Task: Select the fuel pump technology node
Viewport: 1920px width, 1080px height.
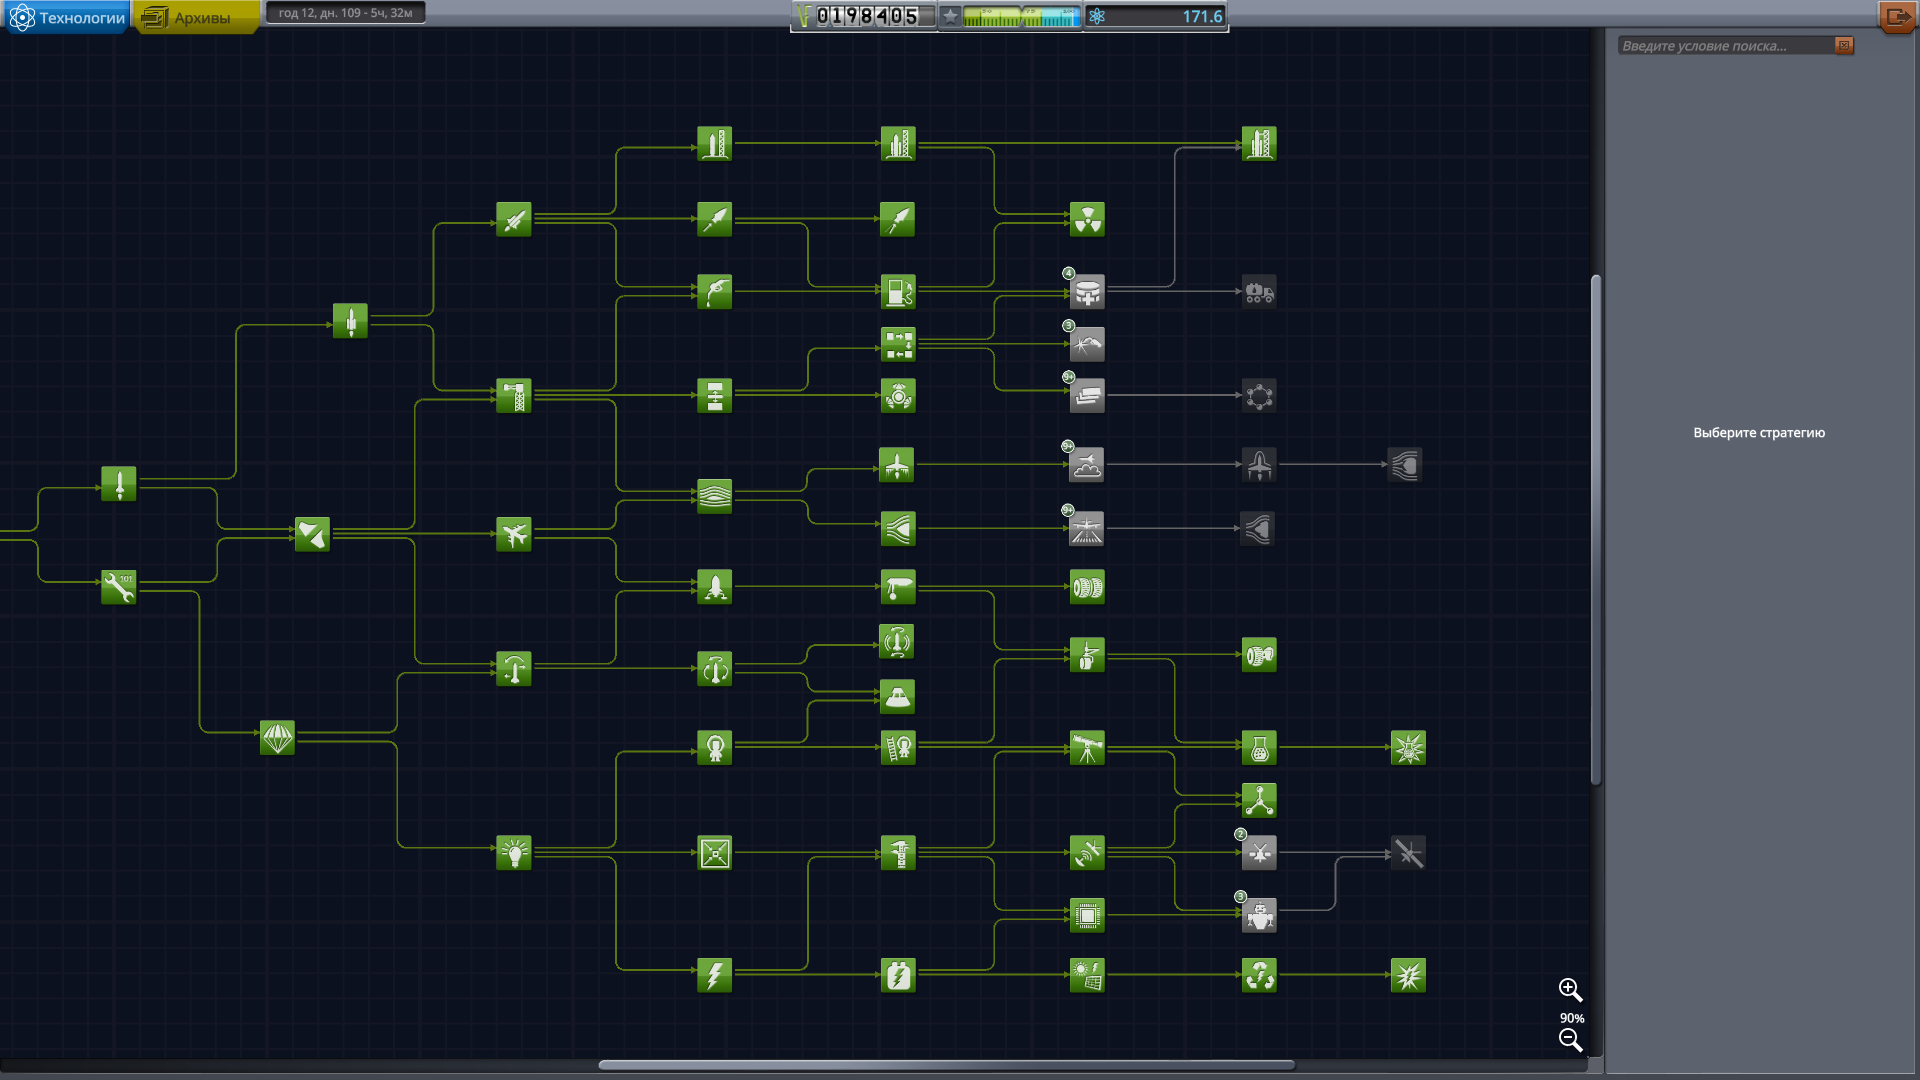Action: (x=898, y=292)
